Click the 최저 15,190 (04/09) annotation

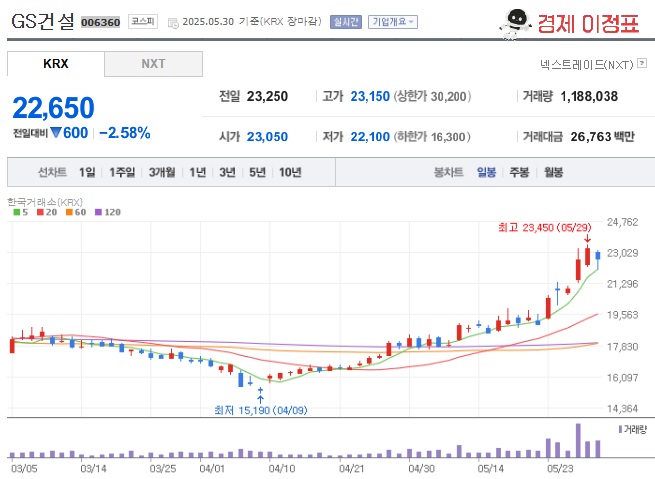point(261,410)
